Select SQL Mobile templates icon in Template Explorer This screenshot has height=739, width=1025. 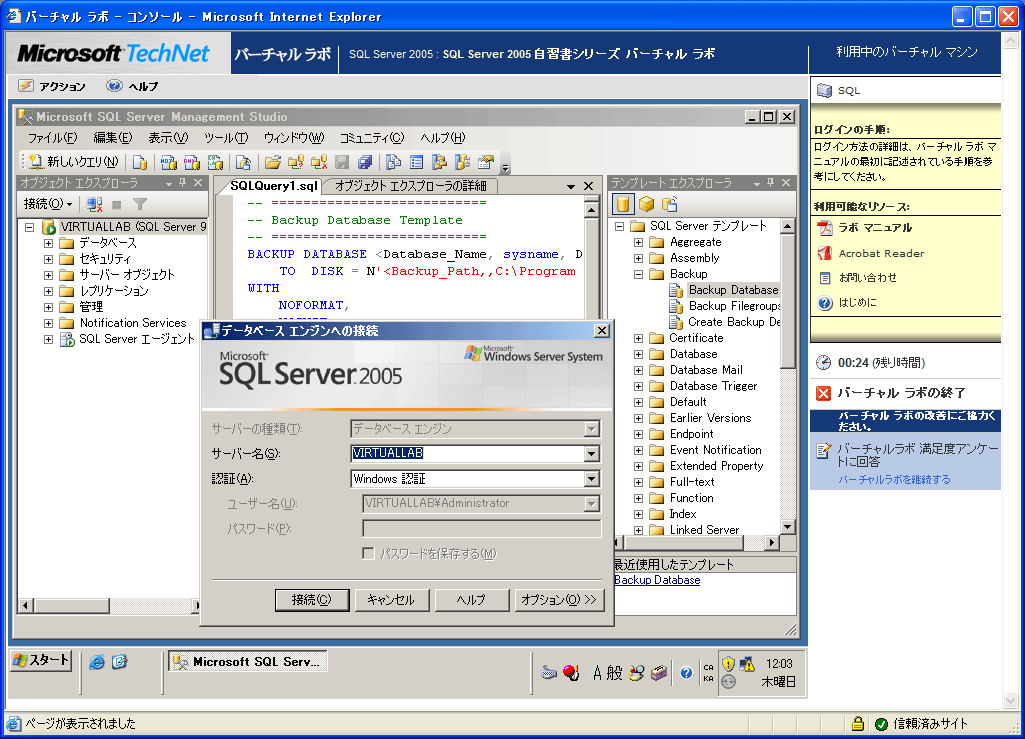point(669,204)
